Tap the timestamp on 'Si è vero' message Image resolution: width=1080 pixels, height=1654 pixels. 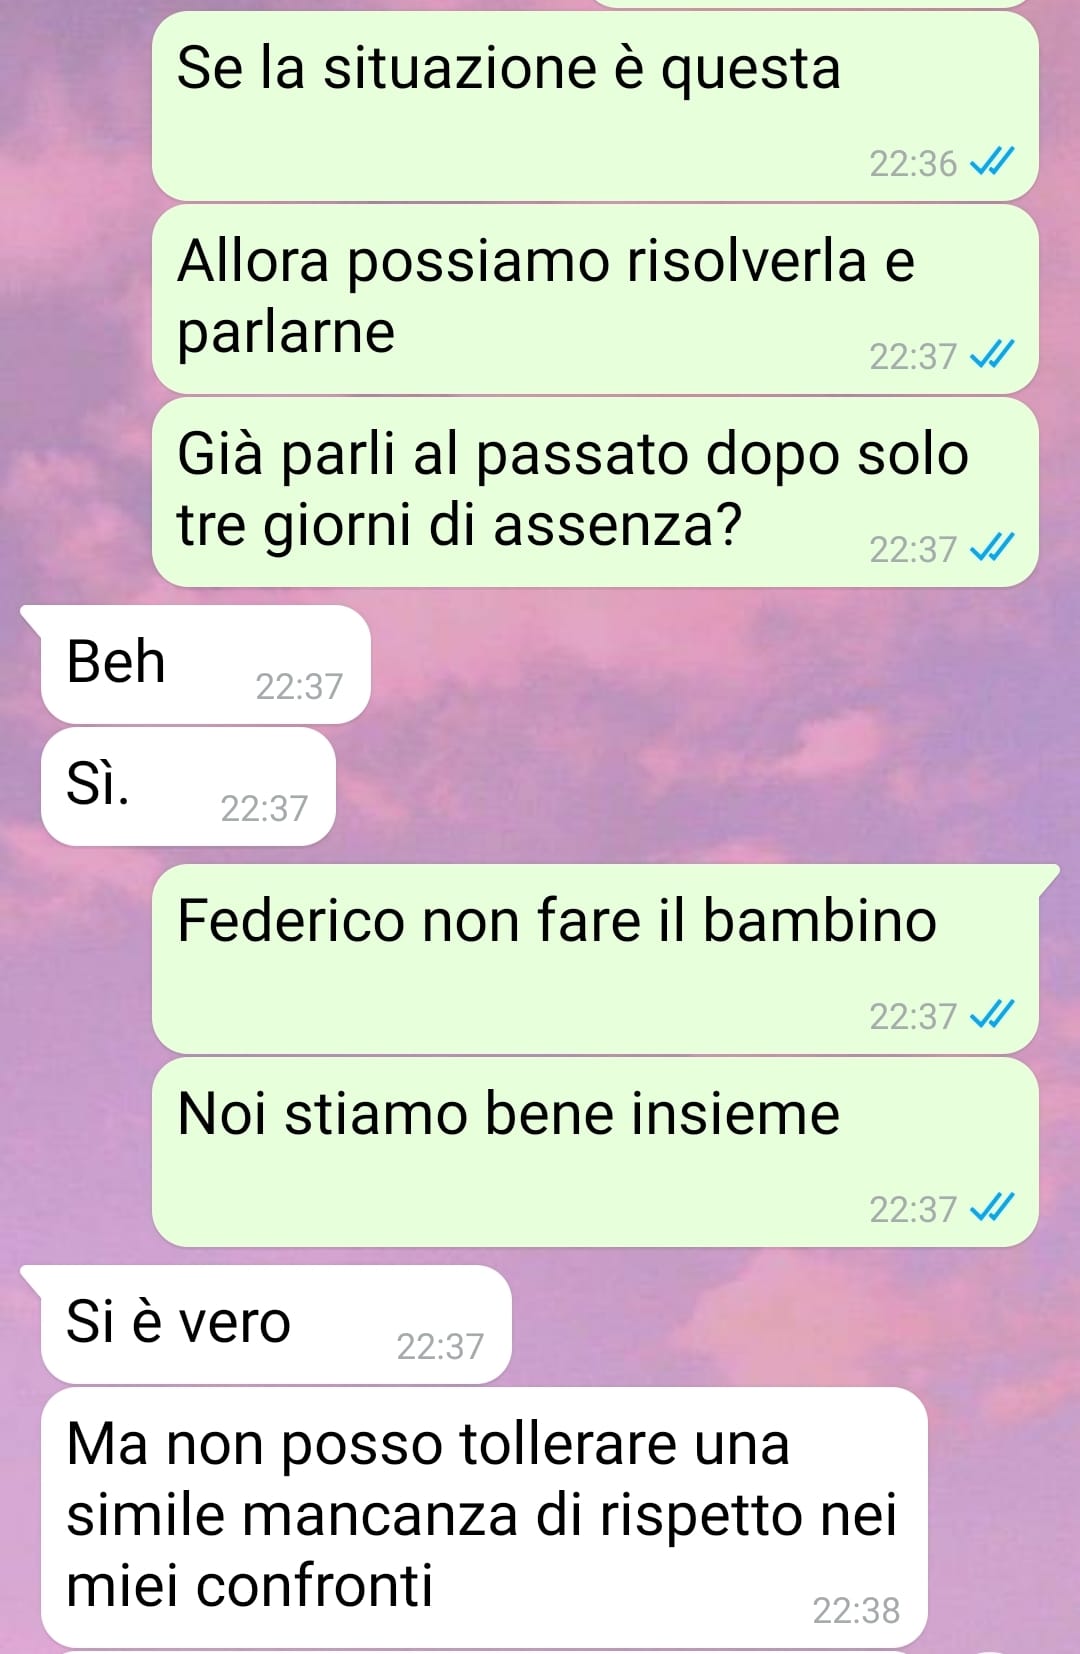pos(440,1347)
